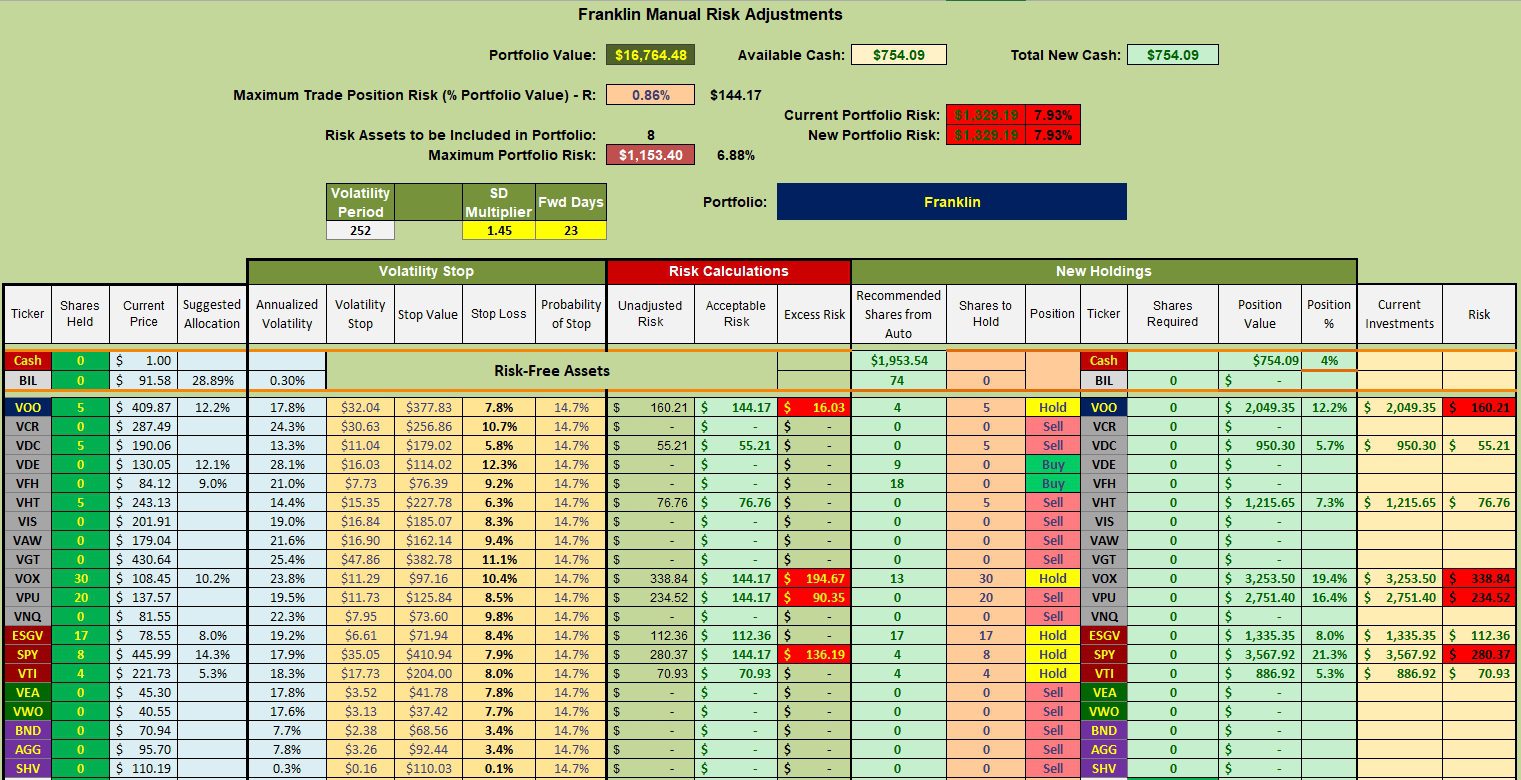1521x780 pixels.
Task: Select the SPY position value 3,567.92
Action: pos(1260,655)
